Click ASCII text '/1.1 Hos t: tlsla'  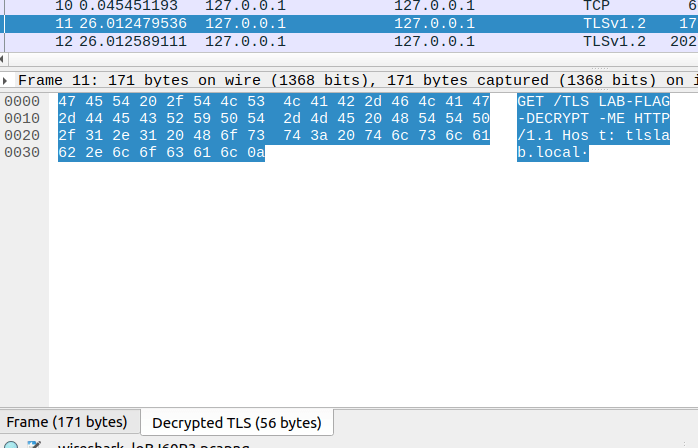(593, 135)
